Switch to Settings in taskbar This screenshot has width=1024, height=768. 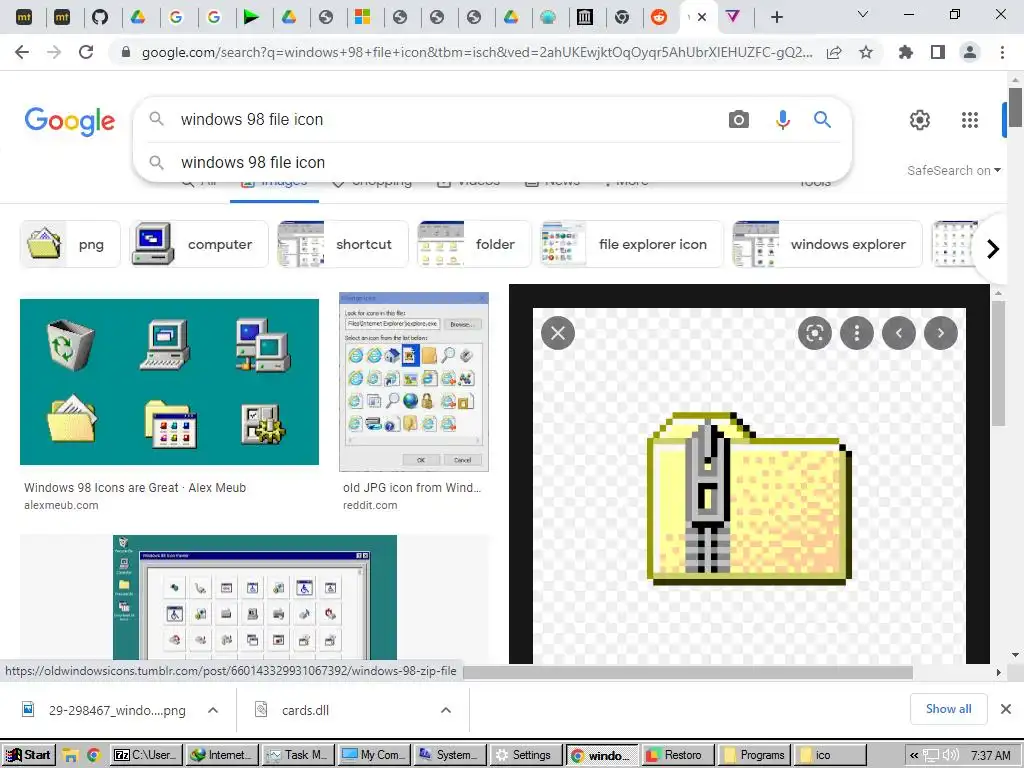pyautogui.click(x=524, y=756)
